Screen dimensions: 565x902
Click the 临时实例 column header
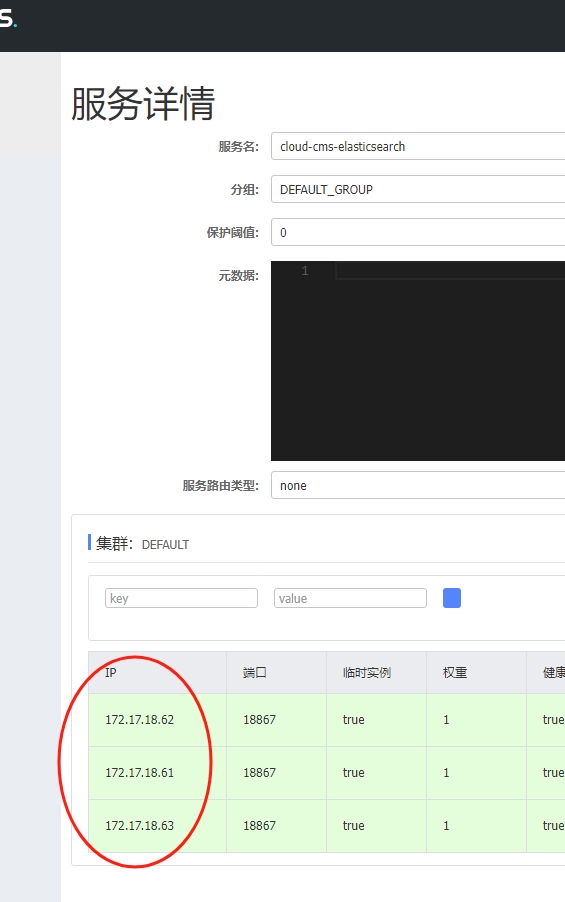tap(377, 672)
